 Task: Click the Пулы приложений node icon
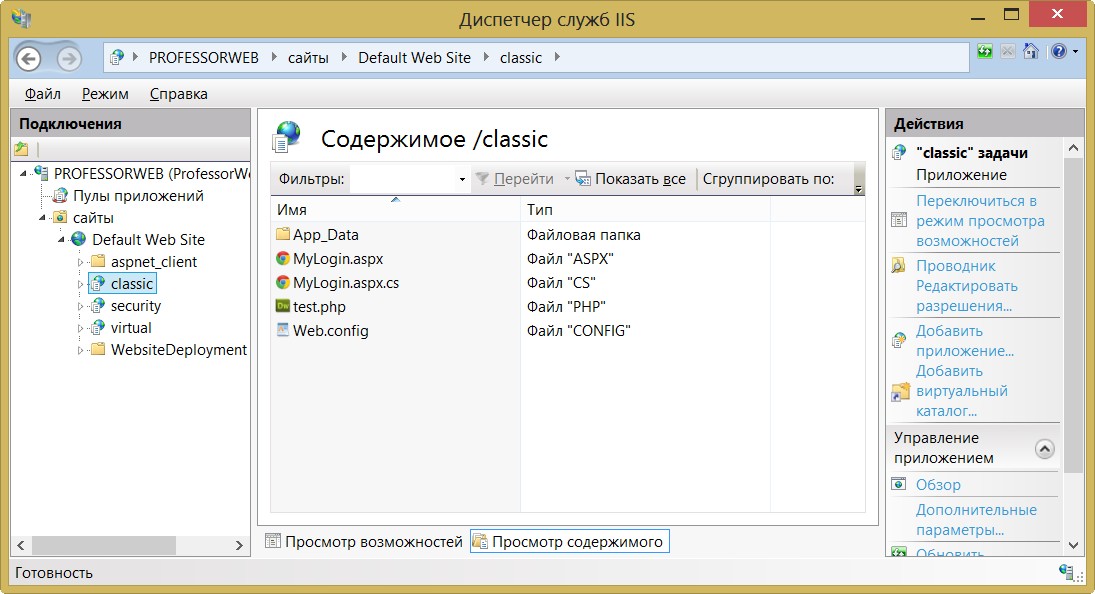(61, 195)
